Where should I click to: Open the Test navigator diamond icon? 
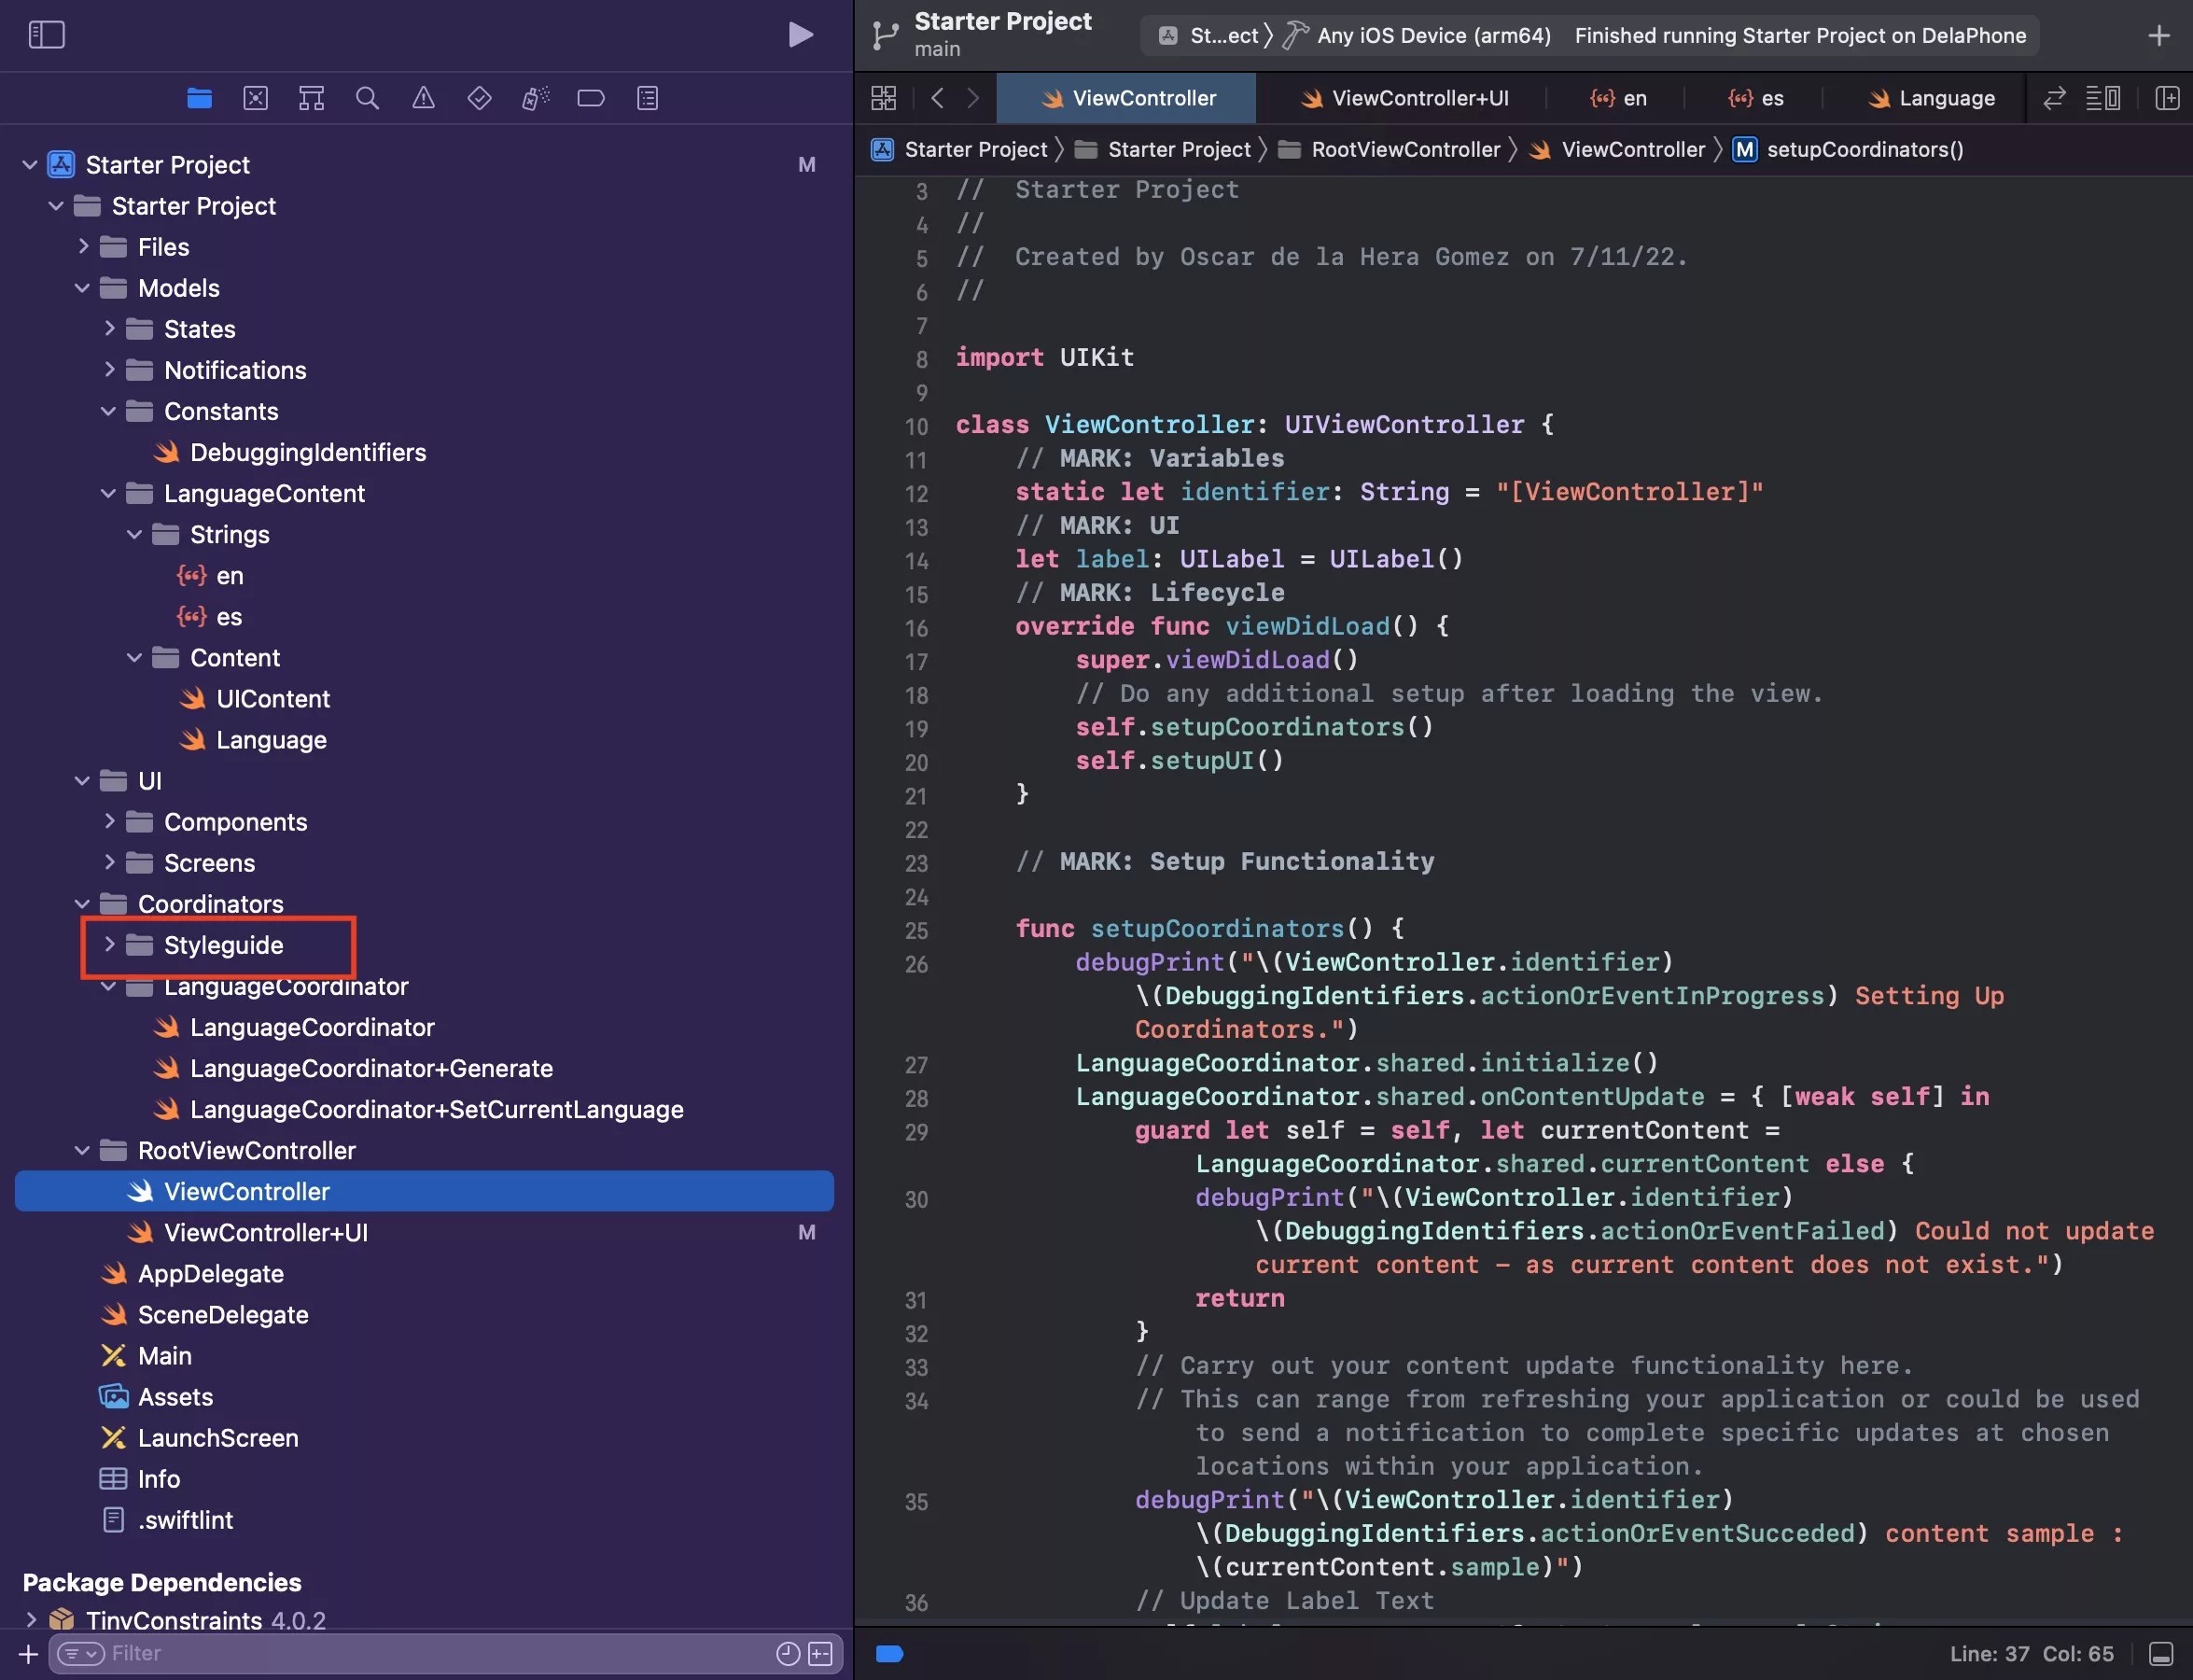479,97
